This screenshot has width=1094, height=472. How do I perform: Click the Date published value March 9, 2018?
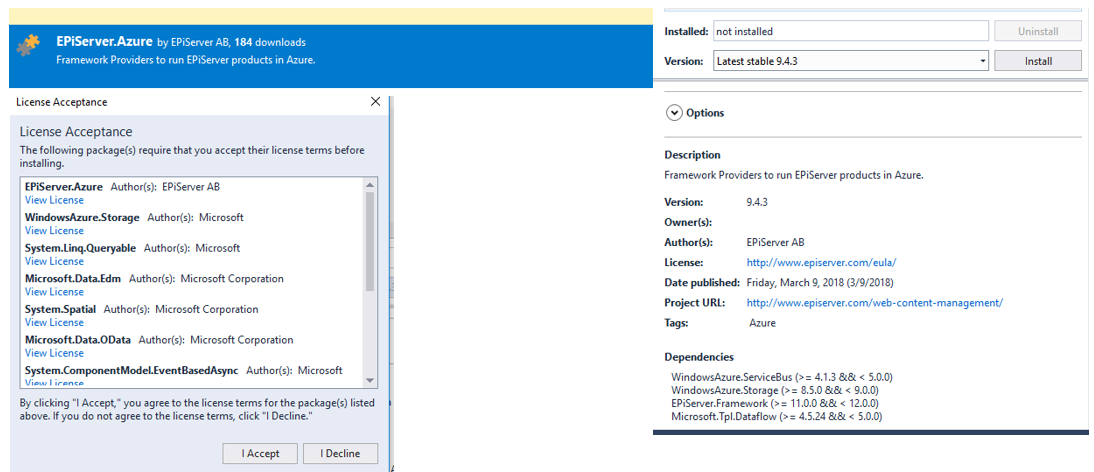(820, 283)
